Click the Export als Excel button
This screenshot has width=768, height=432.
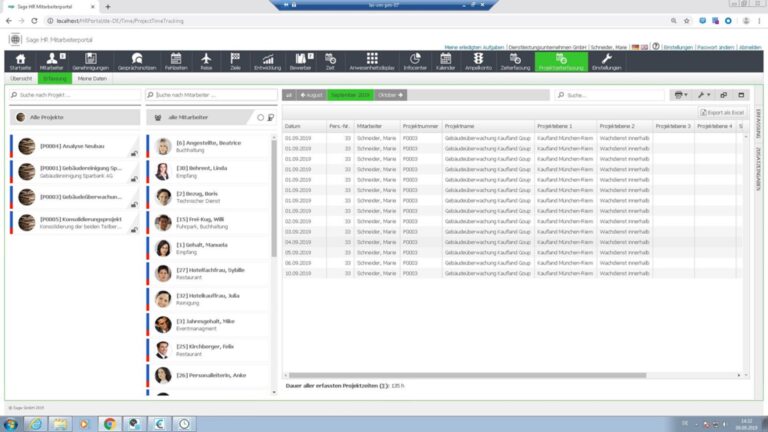721,112
